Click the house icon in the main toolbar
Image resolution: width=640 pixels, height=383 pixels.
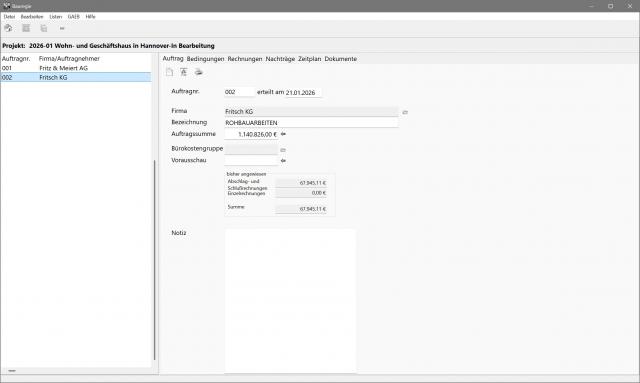click(x=8, y=28)
